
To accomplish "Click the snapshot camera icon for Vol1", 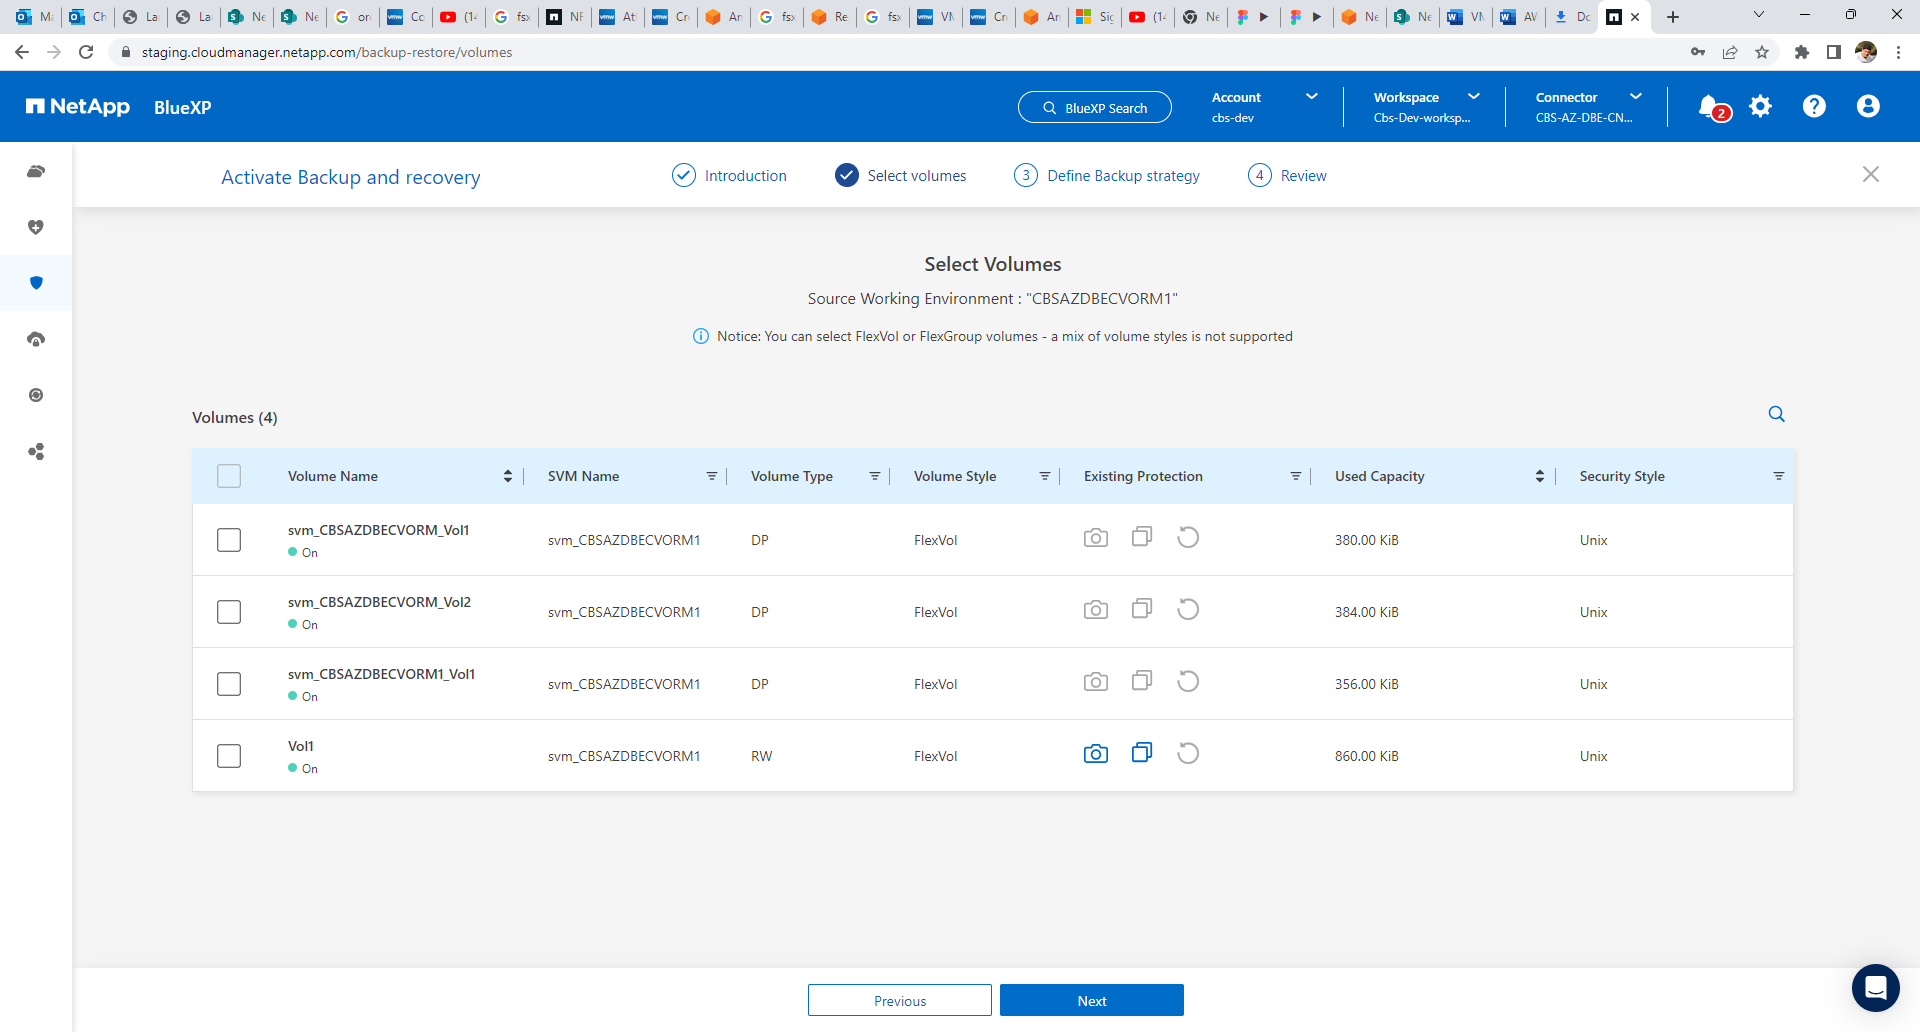I will [x=1096, y=754].
